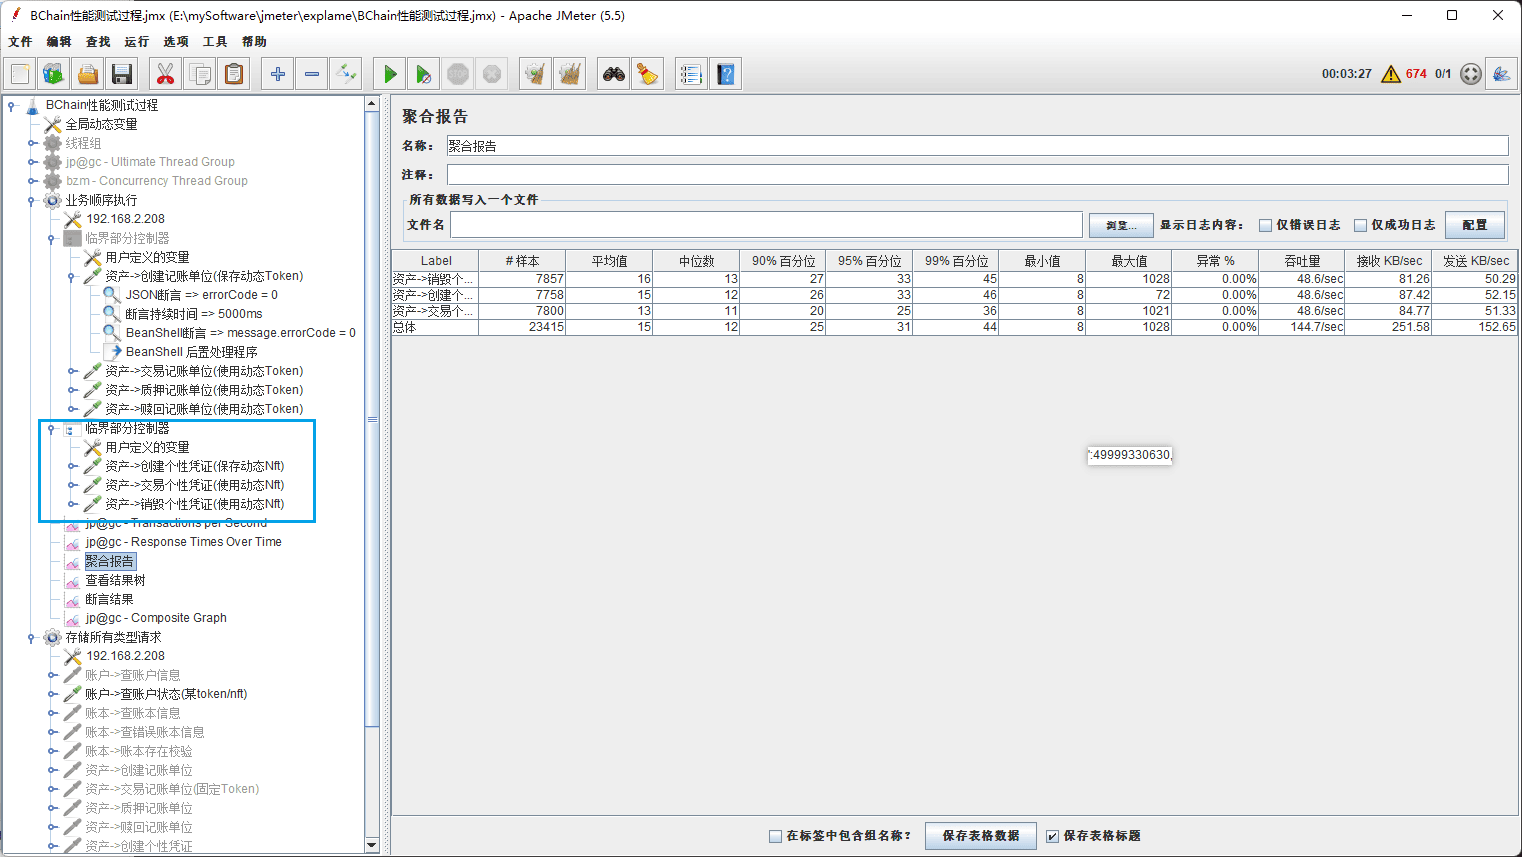Click the Add plus toolbar icon
The width and height of the screenshot is (1522, 857).
point(278,74)
